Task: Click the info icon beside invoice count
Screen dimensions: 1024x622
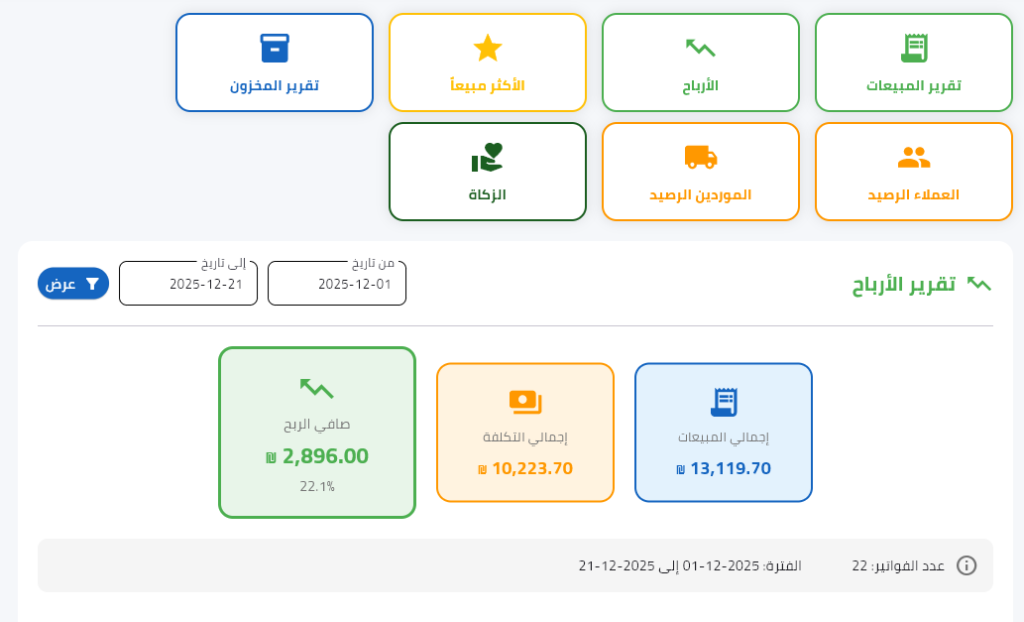Action: pos(966,565)
